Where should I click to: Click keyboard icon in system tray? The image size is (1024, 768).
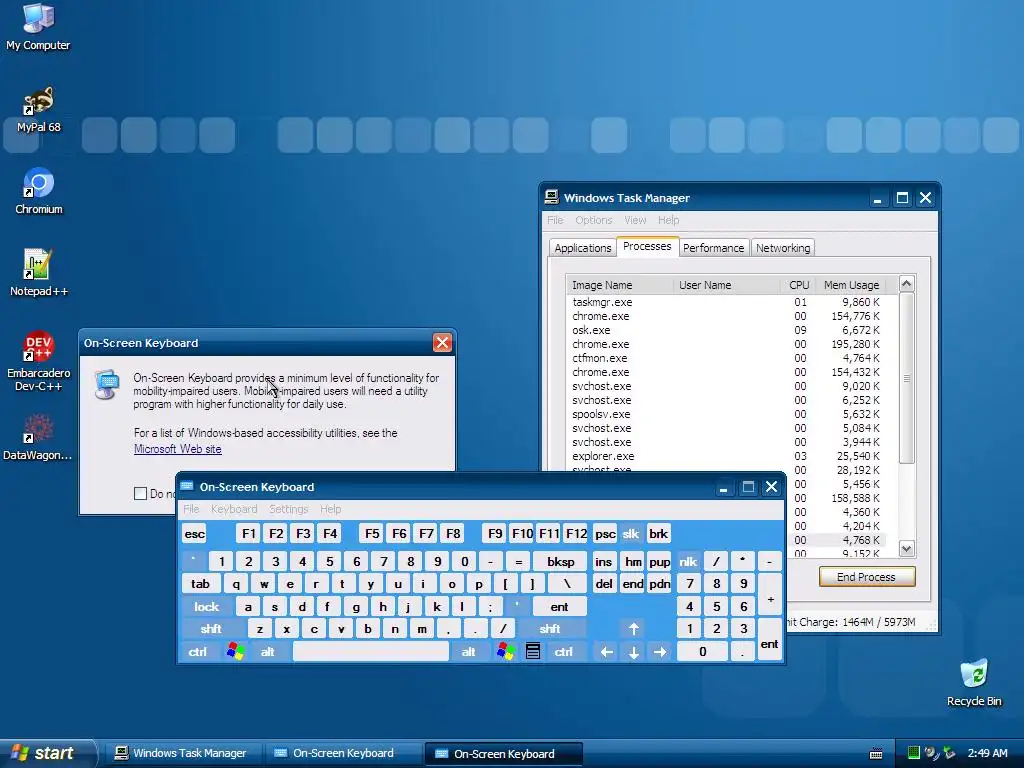coord(876,754)
